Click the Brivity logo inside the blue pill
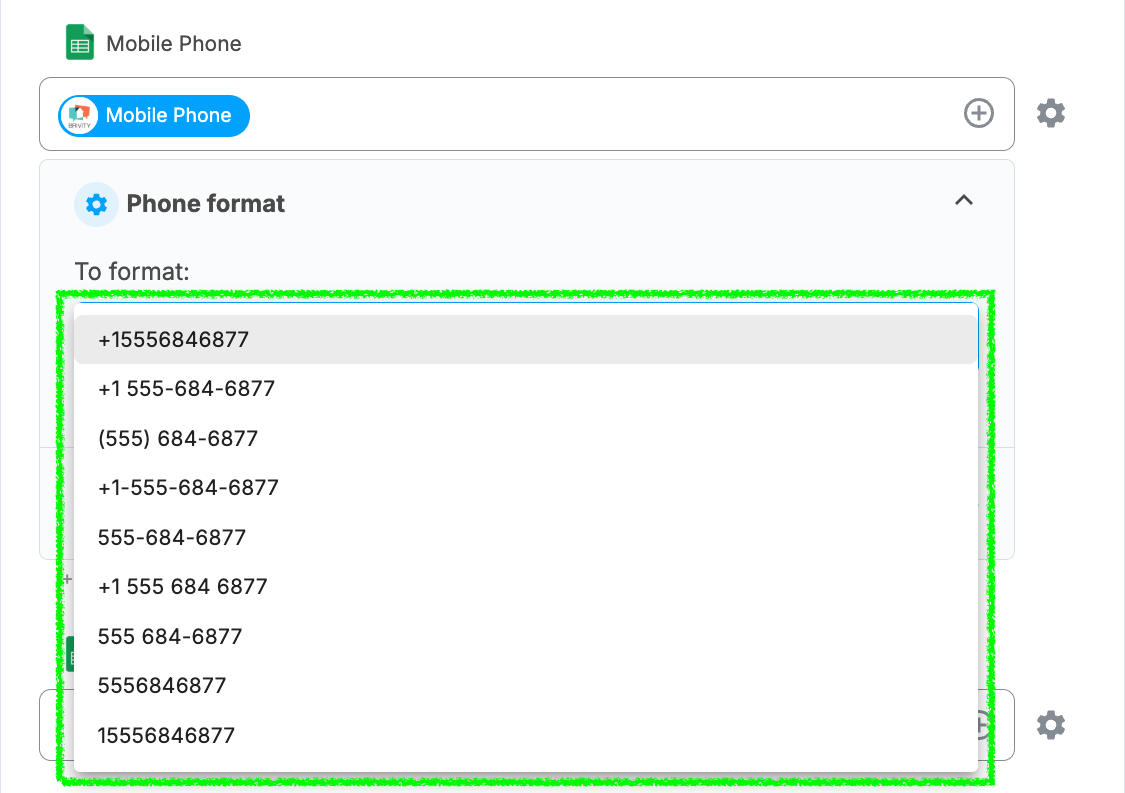Screen dimensions: 1125x793 click(x=79, y=116)
